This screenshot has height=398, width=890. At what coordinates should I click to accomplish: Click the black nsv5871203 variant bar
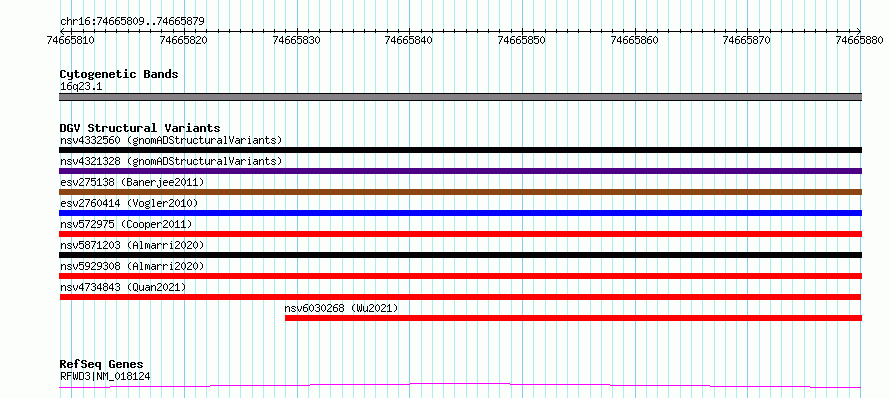pos(460,255)
